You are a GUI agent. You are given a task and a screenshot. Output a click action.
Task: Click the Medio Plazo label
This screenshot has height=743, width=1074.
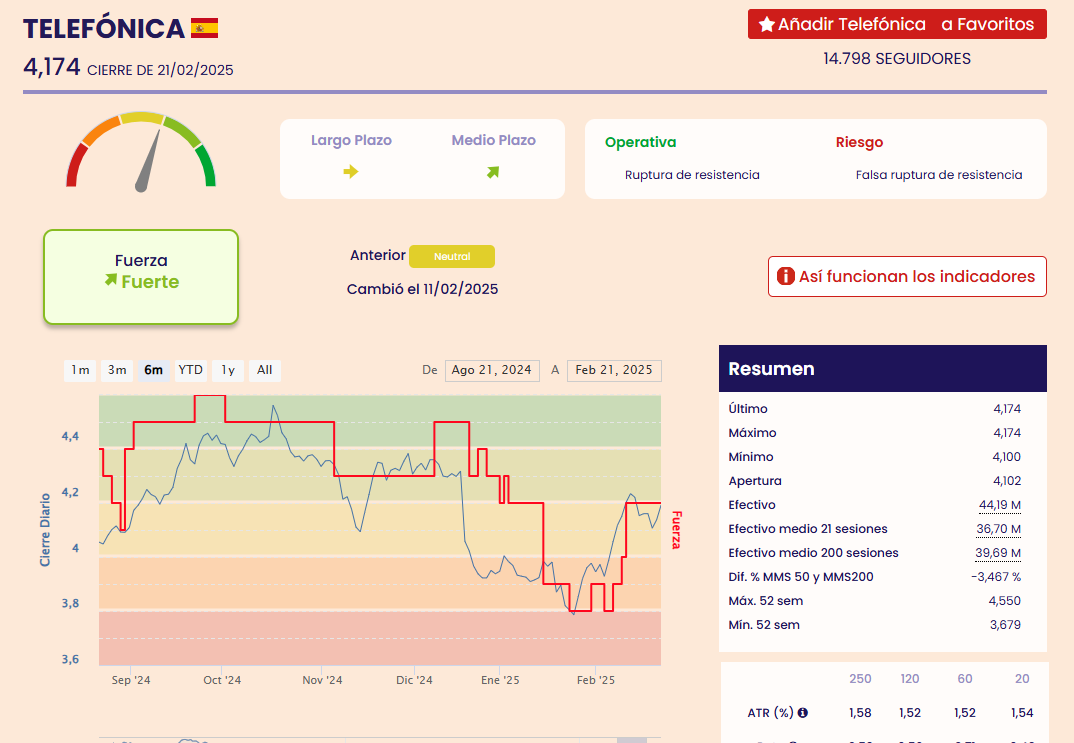(493, 140)
